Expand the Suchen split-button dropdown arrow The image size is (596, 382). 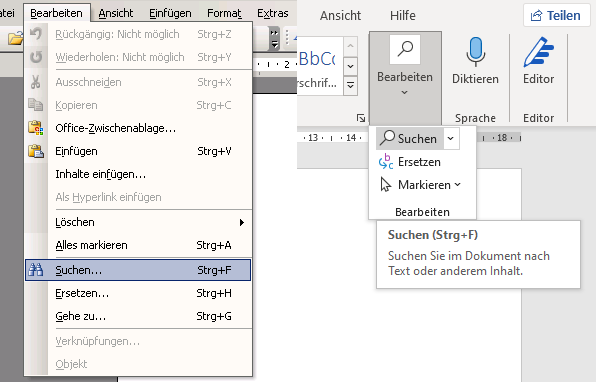point(451,138)
